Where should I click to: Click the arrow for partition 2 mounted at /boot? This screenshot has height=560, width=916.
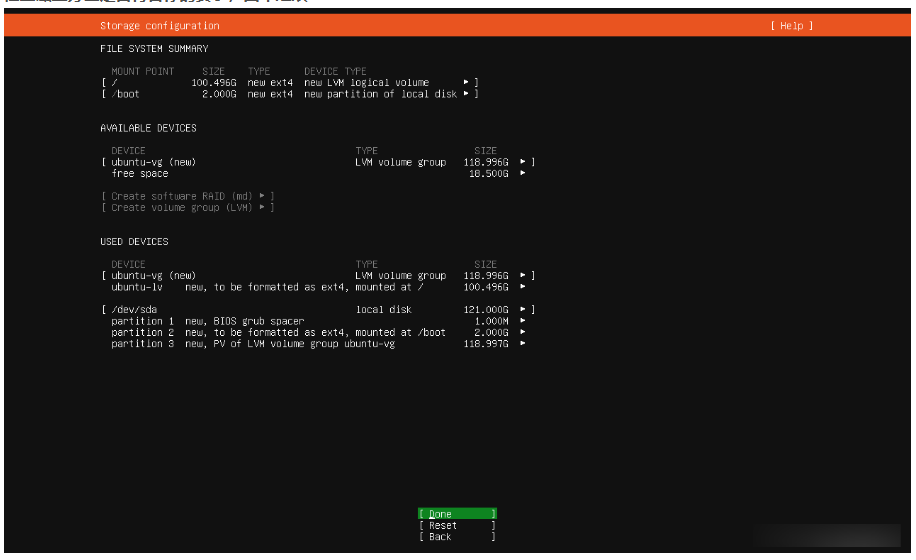point(523,332)
